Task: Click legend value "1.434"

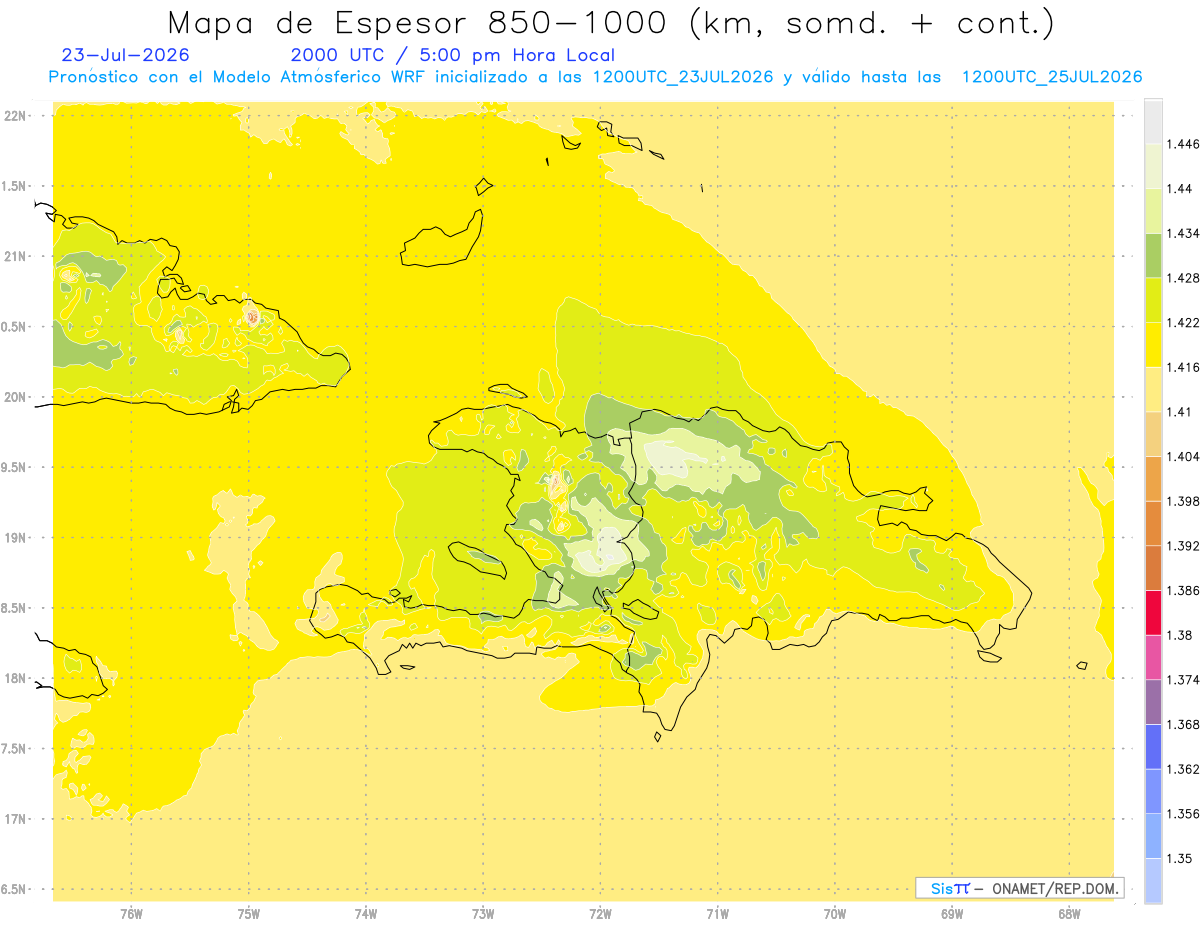Action: pyautogui.click(x=1183, y=233)
